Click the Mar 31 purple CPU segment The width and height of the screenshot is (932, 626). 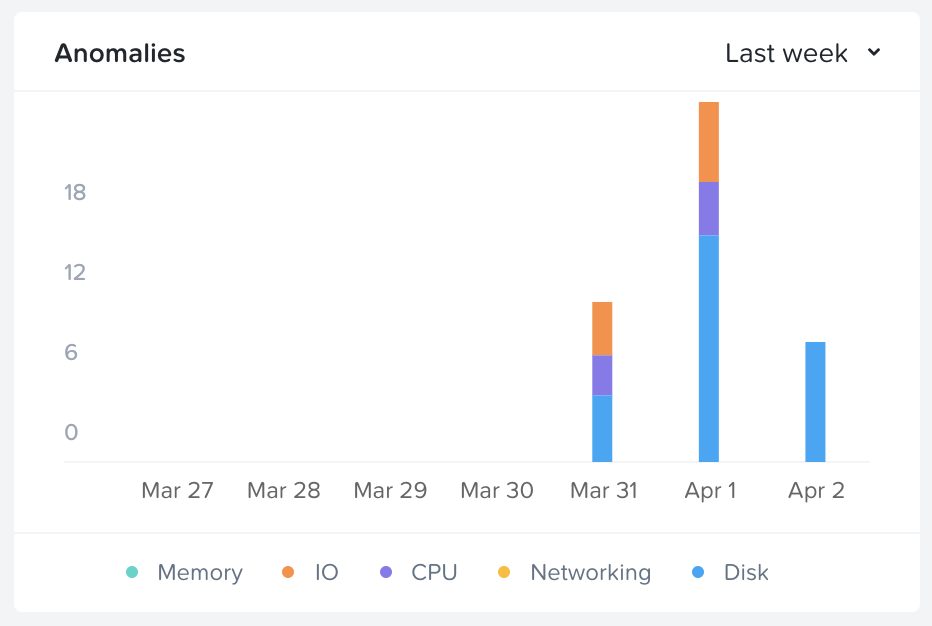point(602,375)
